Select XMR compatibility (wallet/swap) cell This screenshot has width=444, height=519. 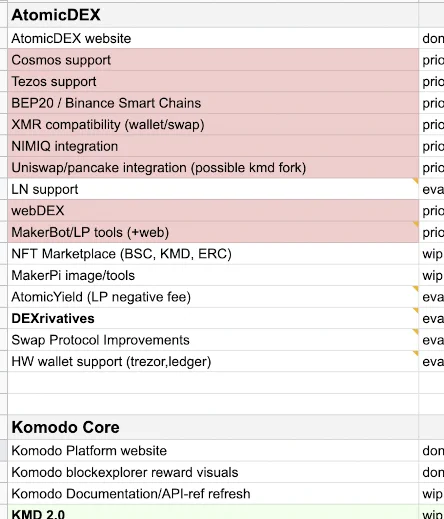click(213, 125)
